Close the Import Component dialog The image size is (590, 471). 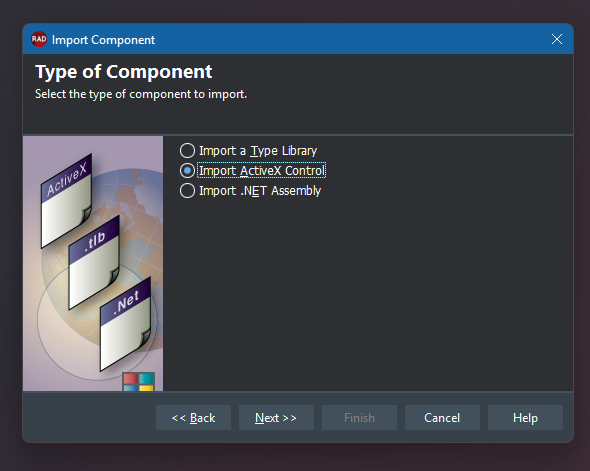pos(557,39)
